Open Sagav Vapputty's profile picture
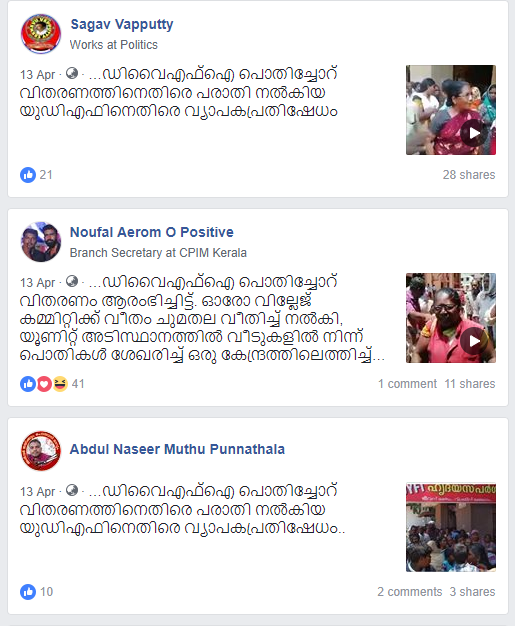Viewport: 515px width, 626px height. [x=41, y=34]
